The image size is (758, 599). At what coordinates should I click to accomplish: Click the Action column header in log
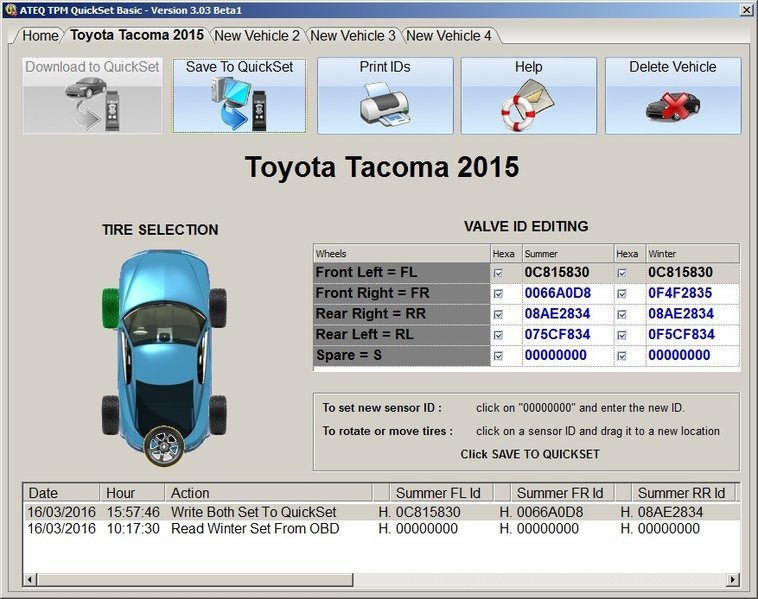tap(268, 493)
